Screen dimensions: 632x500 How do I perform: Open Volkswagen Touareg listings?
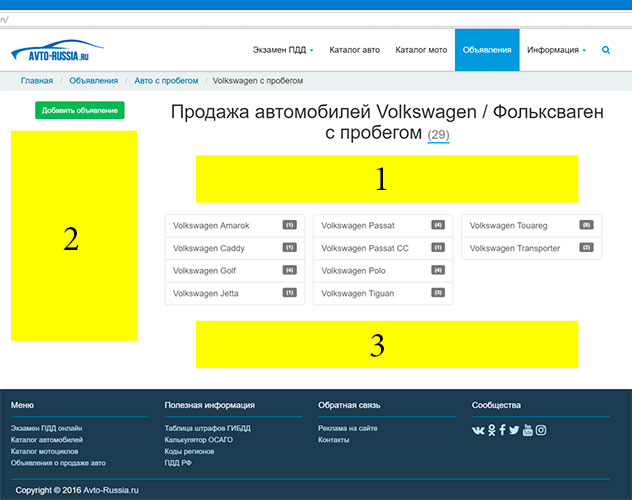(x=532, y=226)
